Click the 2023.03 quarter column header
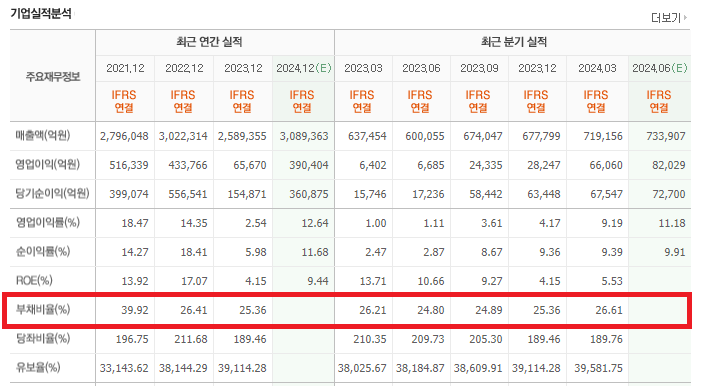 [364, 68]
